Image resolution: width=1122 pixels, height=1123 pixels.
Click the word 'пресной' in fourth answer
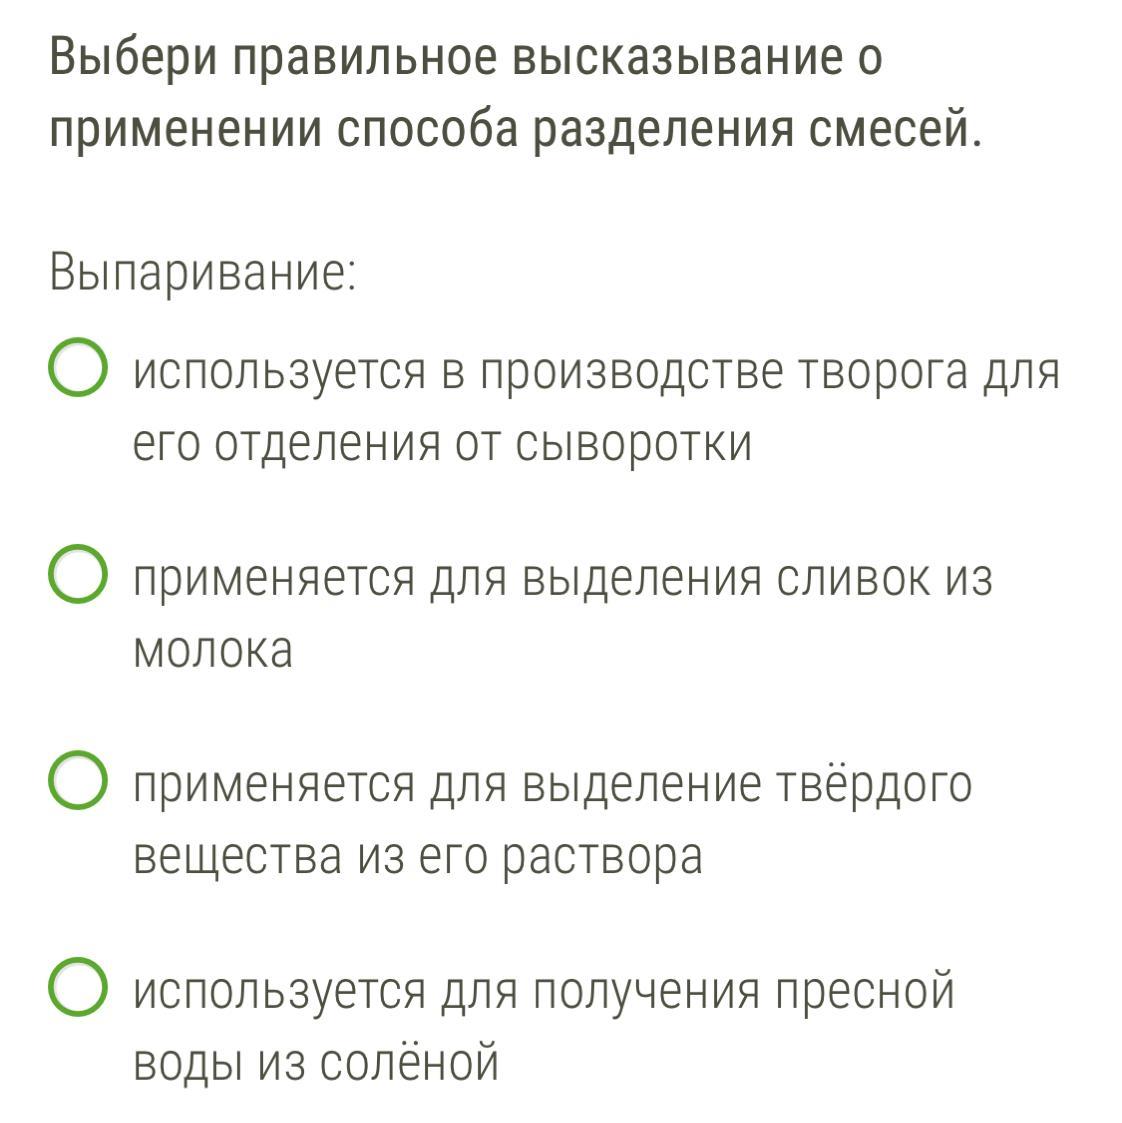866,992
